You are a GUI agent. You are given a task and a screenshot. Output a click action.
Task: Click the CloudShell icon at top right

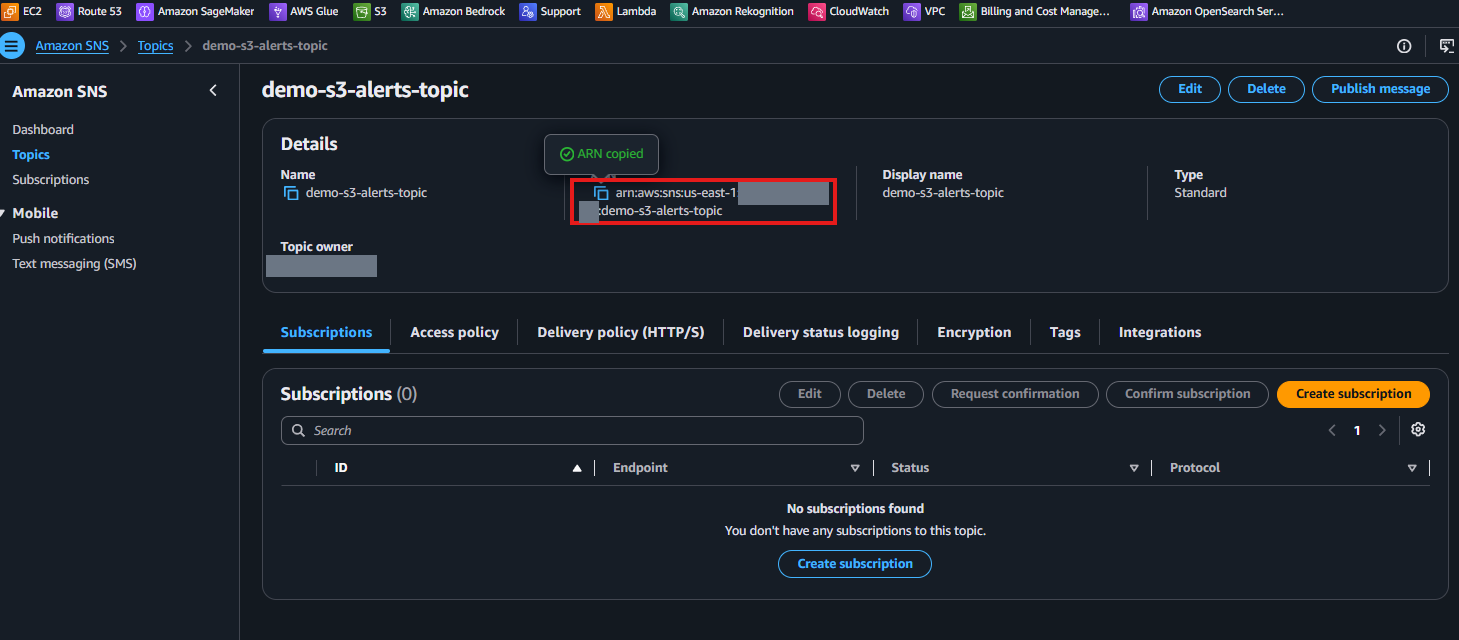point(1446,46)
